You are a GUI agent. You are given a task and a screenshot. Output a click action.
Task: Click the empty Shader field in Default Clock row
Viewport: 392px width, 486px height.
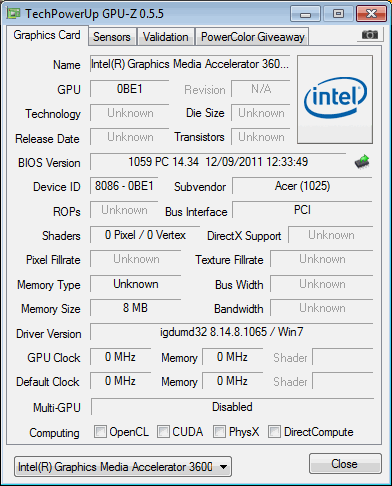343,381
